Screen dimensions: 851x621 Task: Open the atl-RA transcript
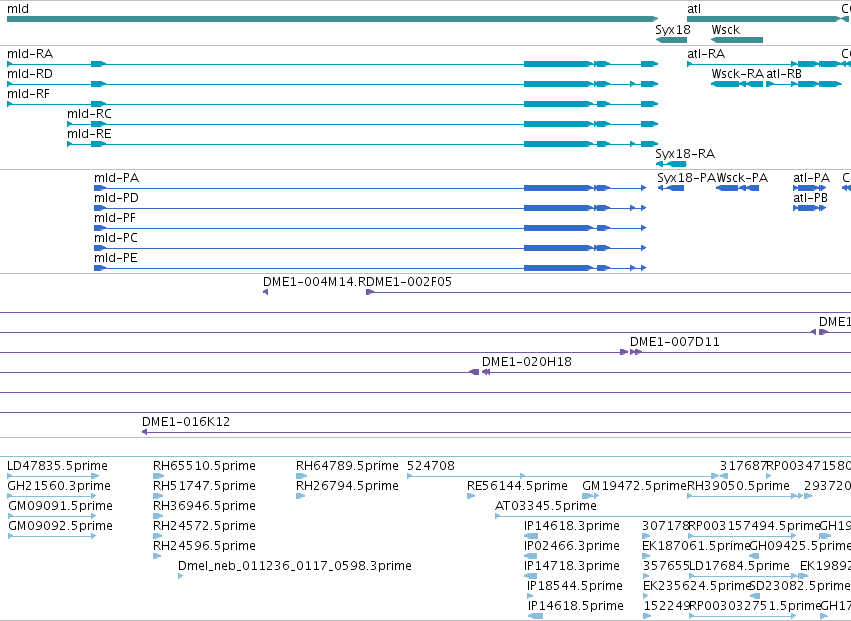pyautogui.click(x=763, y=64)
